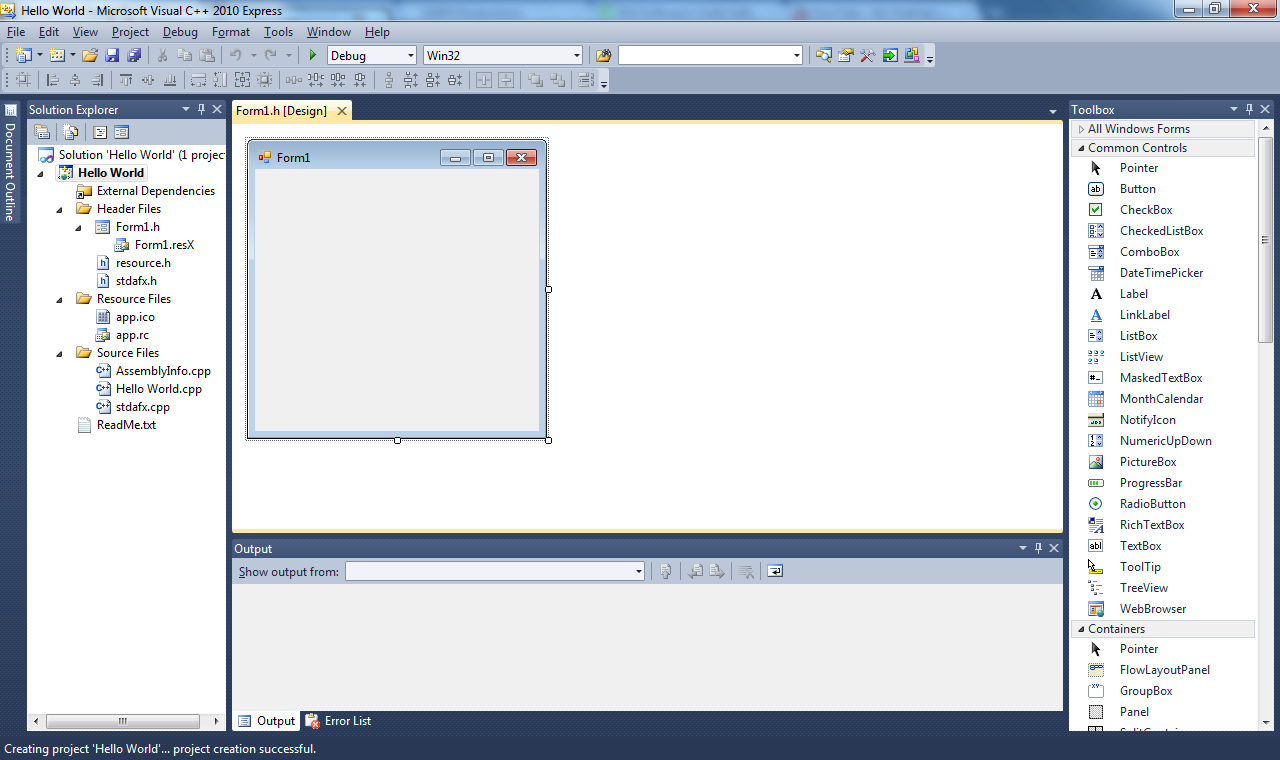
Task: Collapse the Form1.h tree node
Action: click(80, 227)
